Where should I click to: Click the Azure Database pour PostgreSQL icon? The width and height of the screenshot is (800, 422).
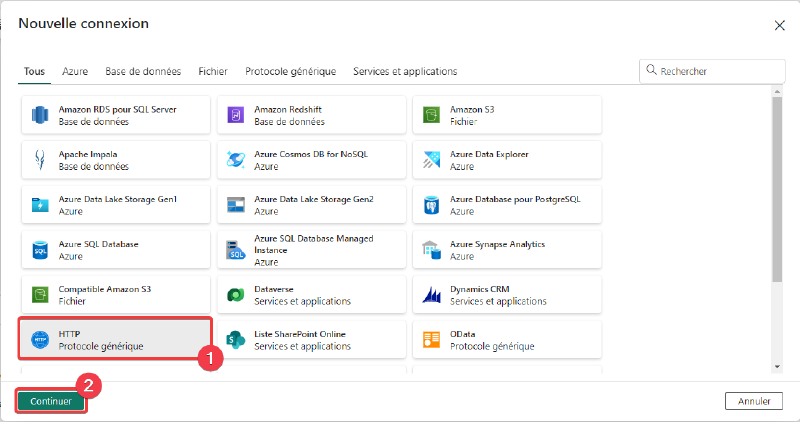click(431, 205)
